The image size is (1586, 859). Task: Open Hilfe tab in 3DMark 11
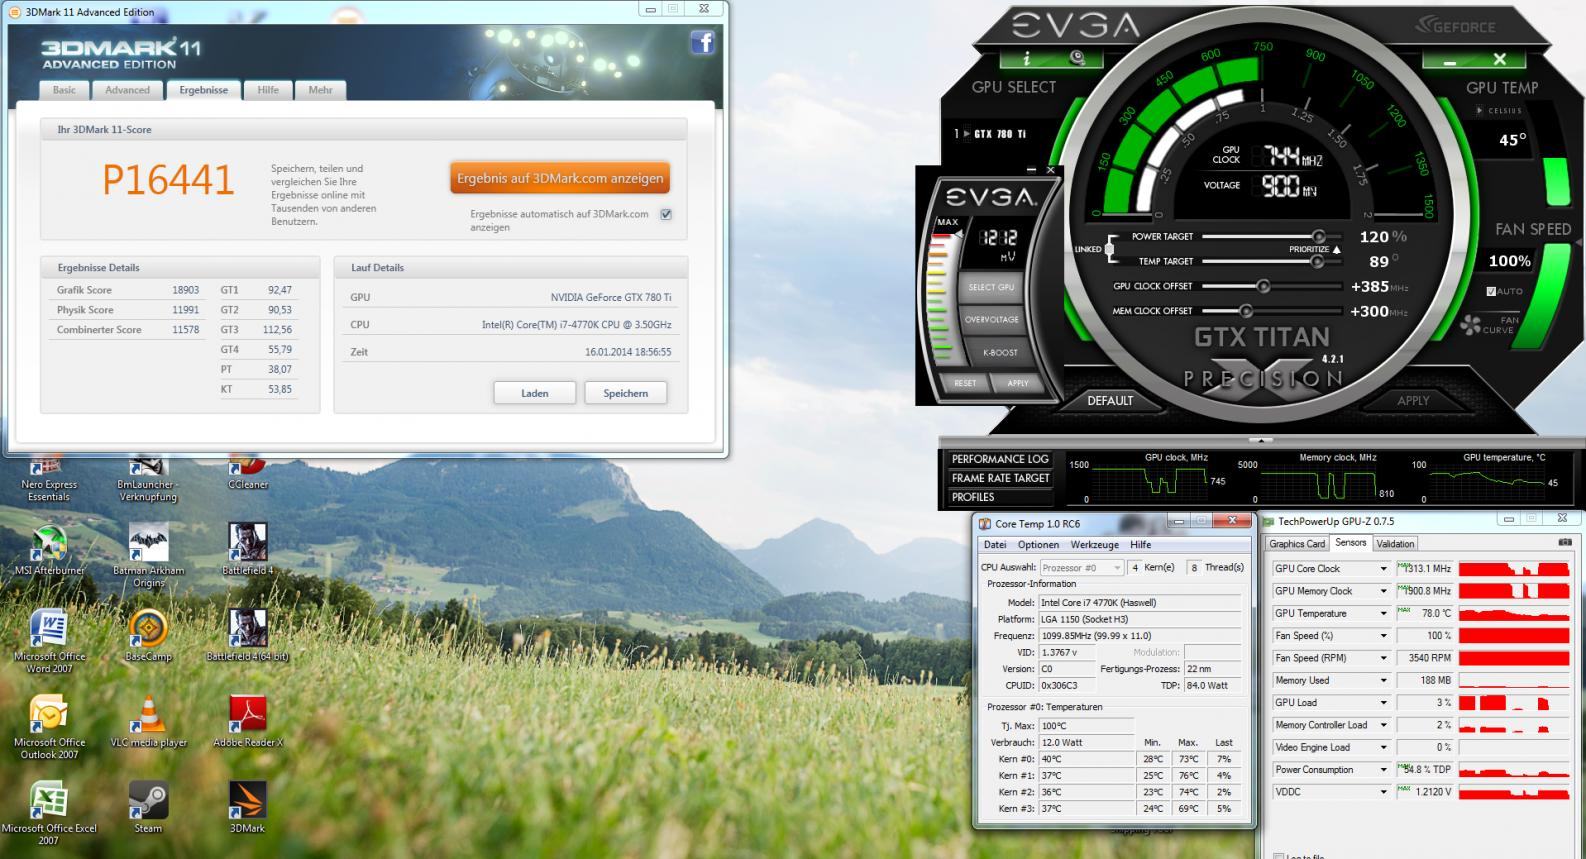pos(268,90)
